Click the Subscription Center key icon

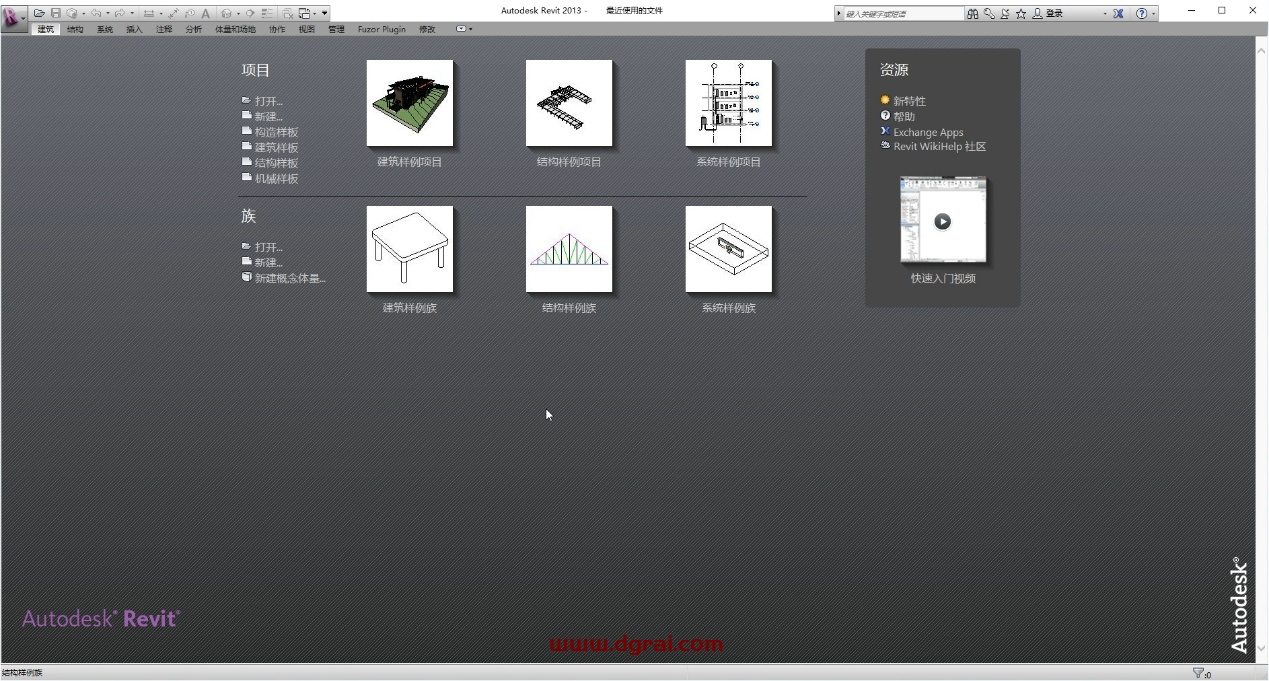click(x=989, y=13)
